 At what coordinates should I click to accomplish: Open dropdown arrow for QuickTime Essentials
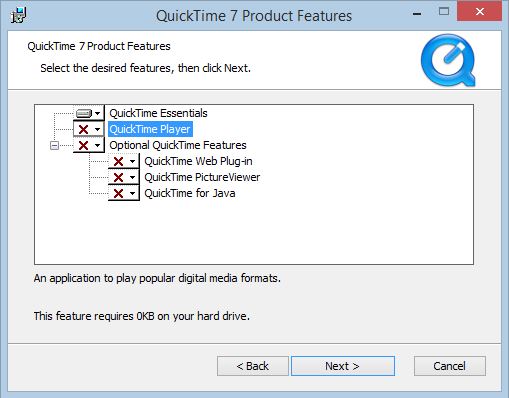(97, 113)
